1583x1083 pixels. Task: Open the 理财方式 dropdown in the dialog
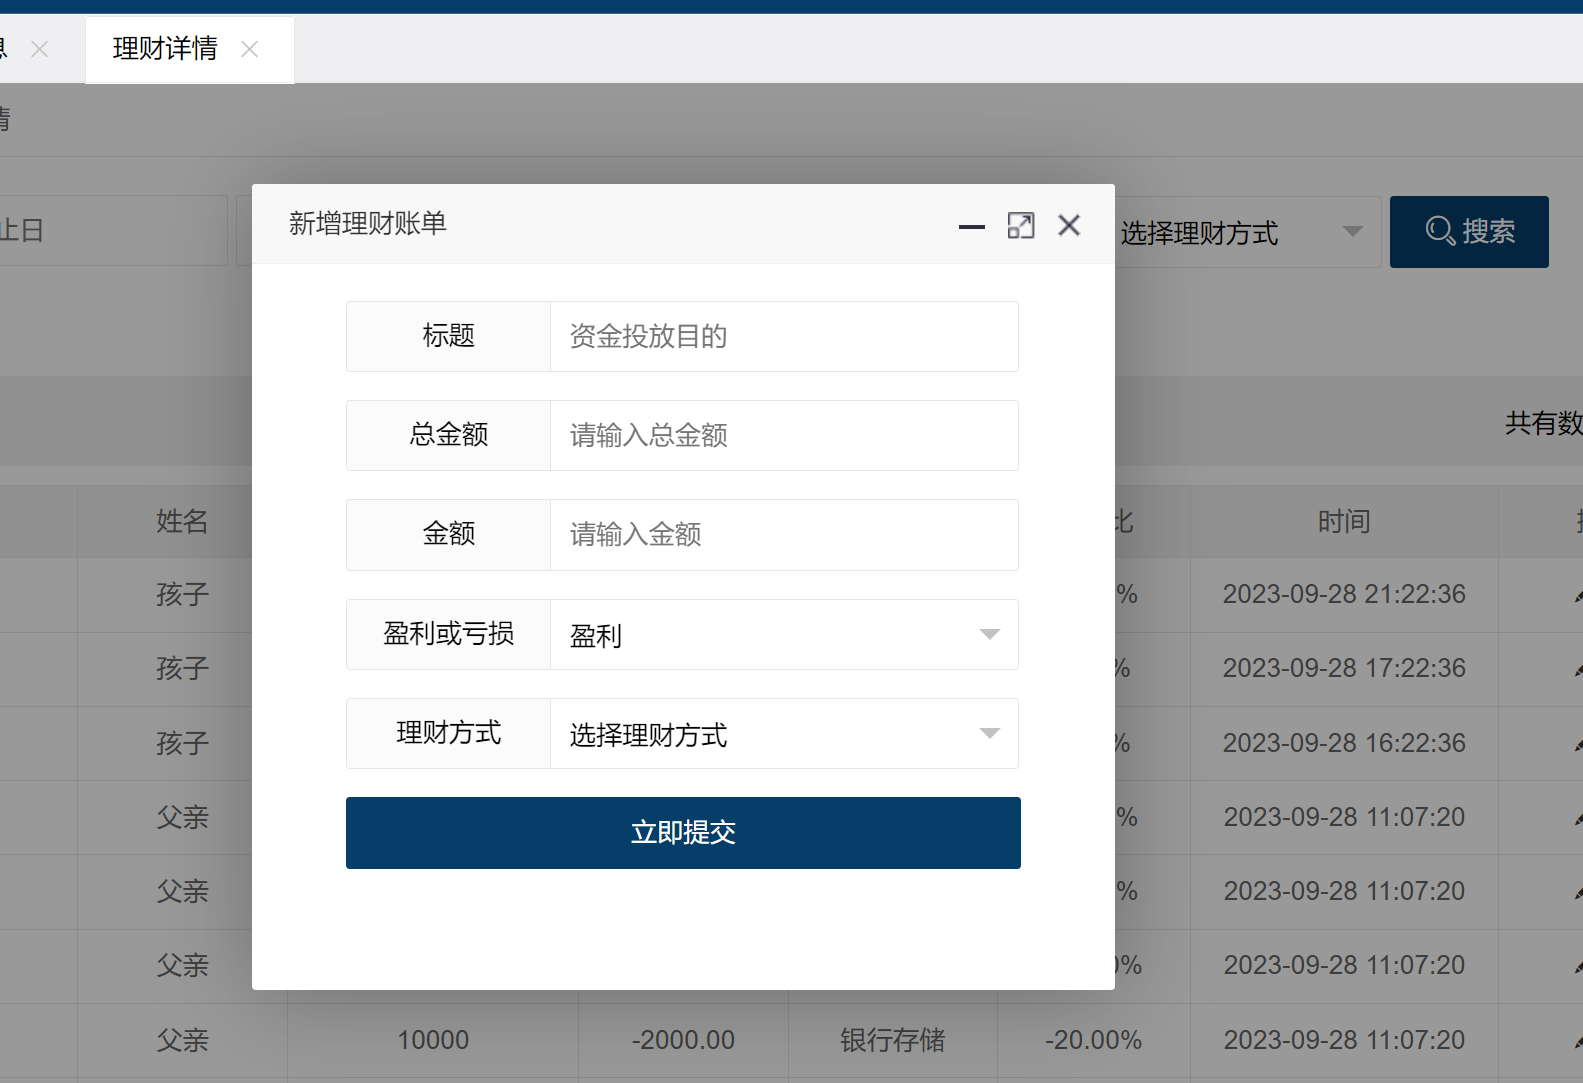pyautogui.click(x=783, y=734)
